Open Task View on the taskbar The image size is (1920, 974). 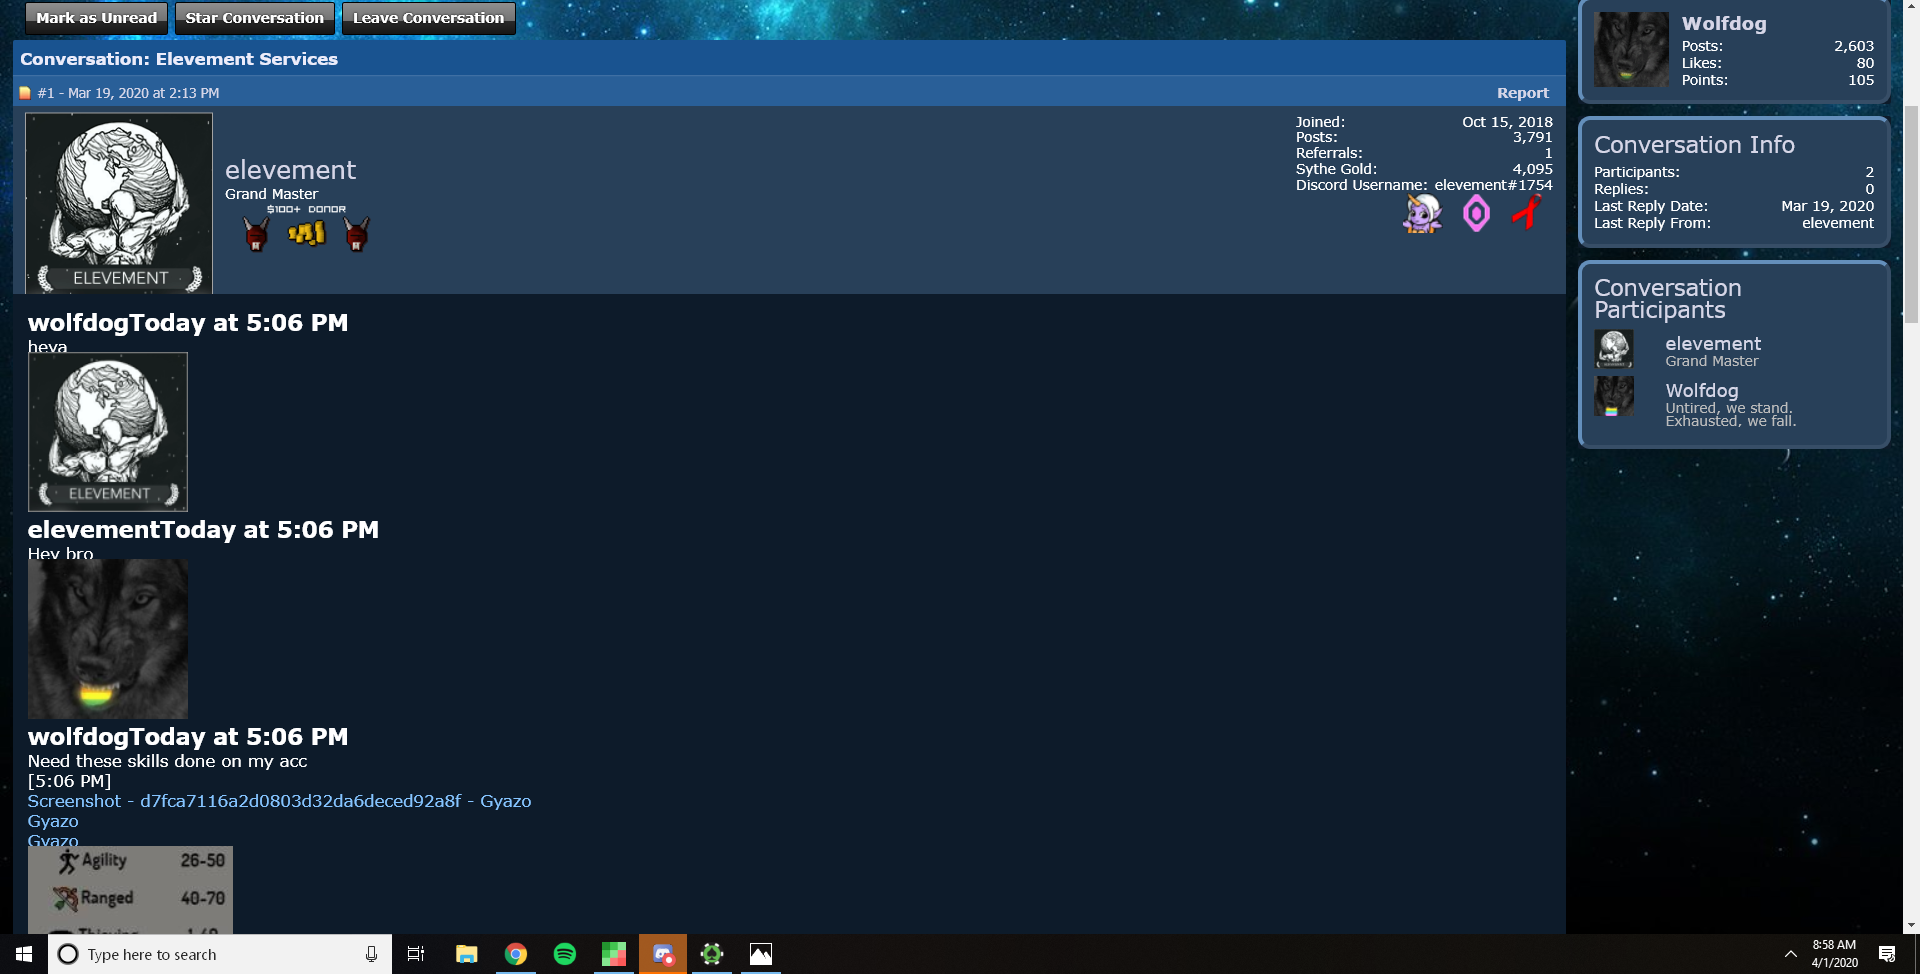pos(416,954)
